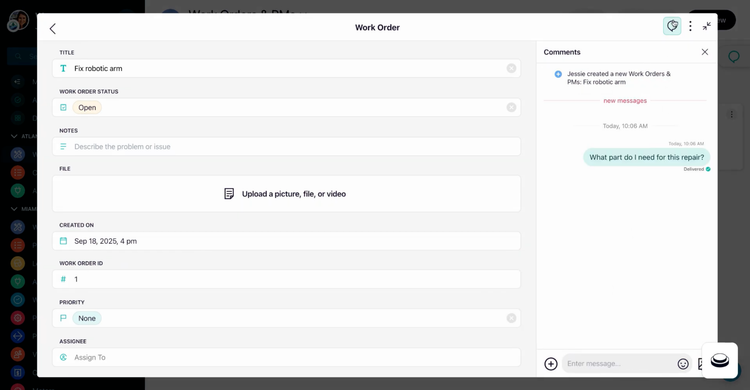
Task: Open yellow circle icon in background sidebar
Action: point(18,263)
